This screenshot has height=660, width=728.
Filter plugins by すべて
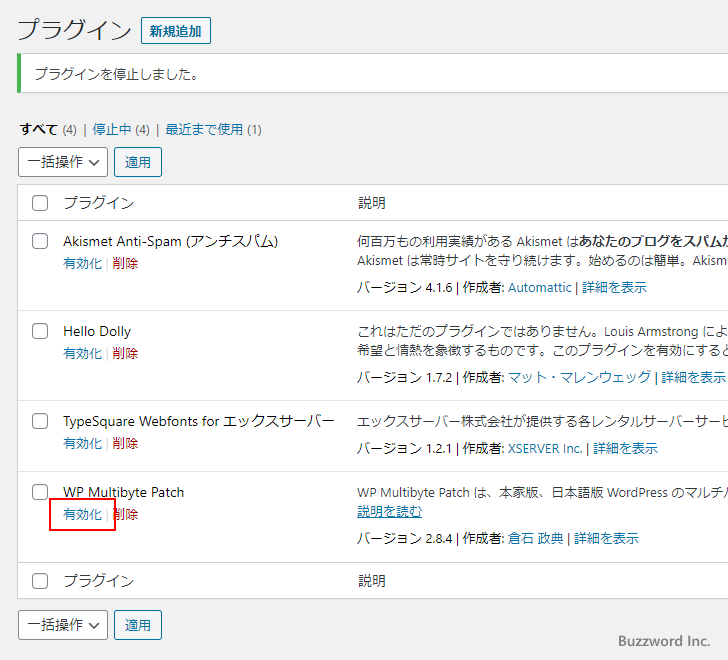coord(39,129)
